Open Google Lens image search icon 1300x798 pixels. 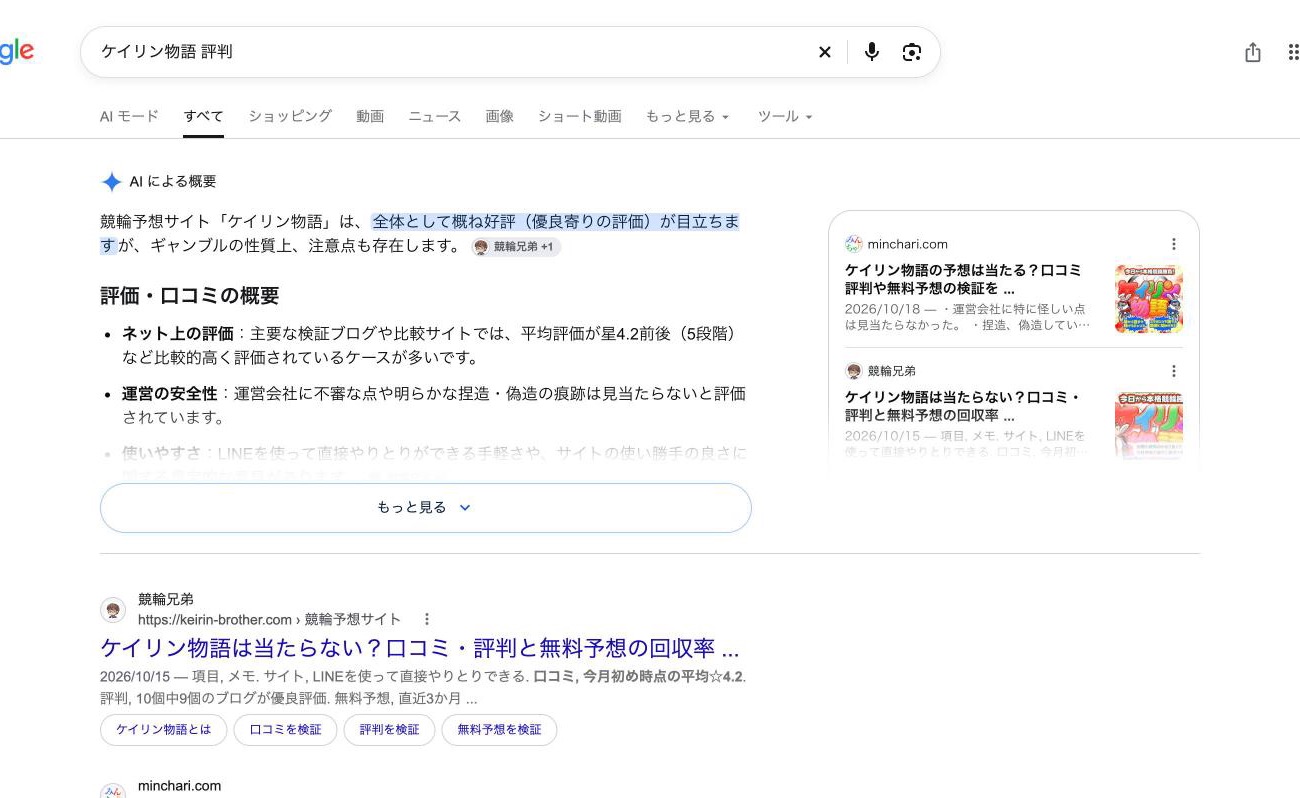pos(912,52)
